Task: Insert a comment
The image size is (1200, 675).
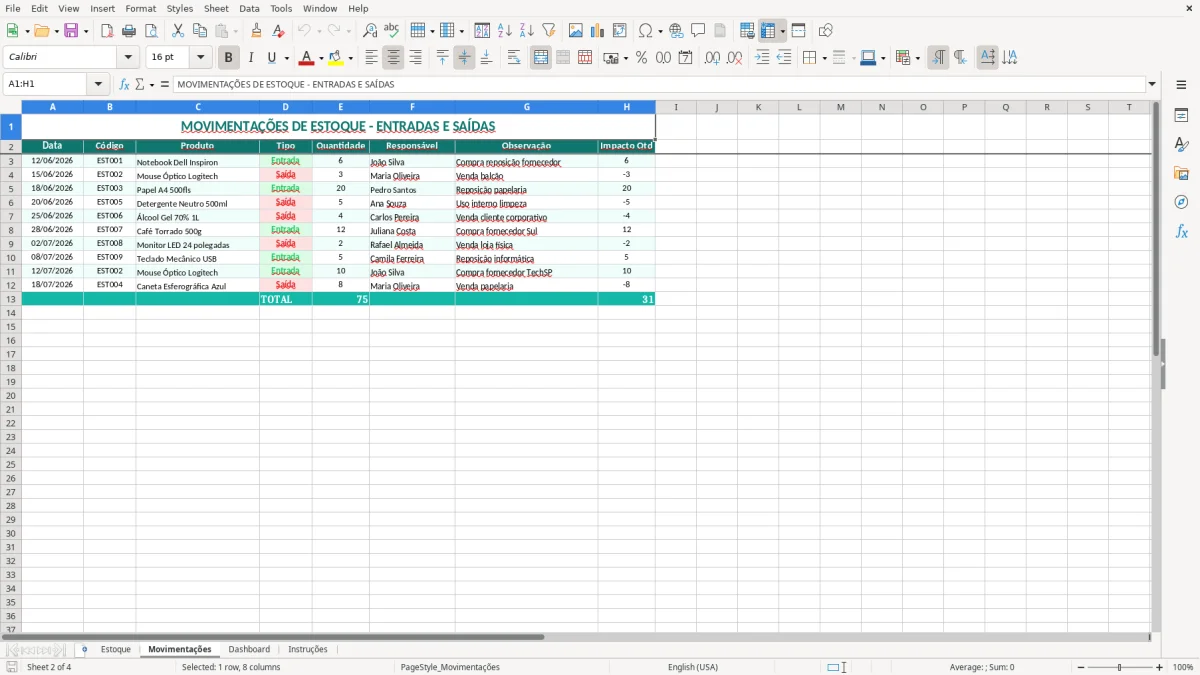Action: (698, 31)
